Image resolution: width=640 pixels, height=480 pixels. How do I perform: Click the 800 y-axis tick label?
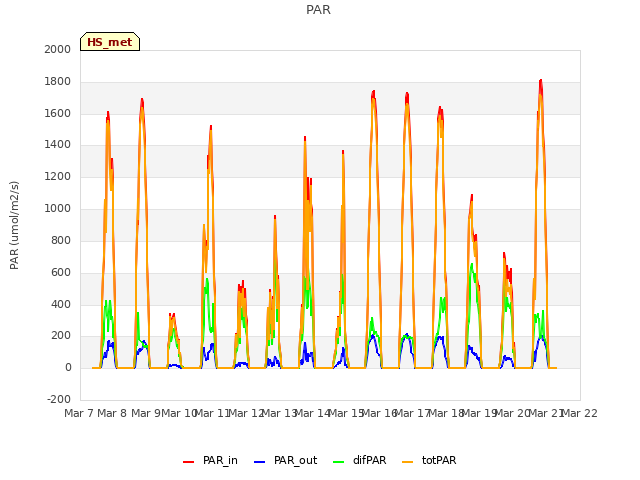click(61, 240)
